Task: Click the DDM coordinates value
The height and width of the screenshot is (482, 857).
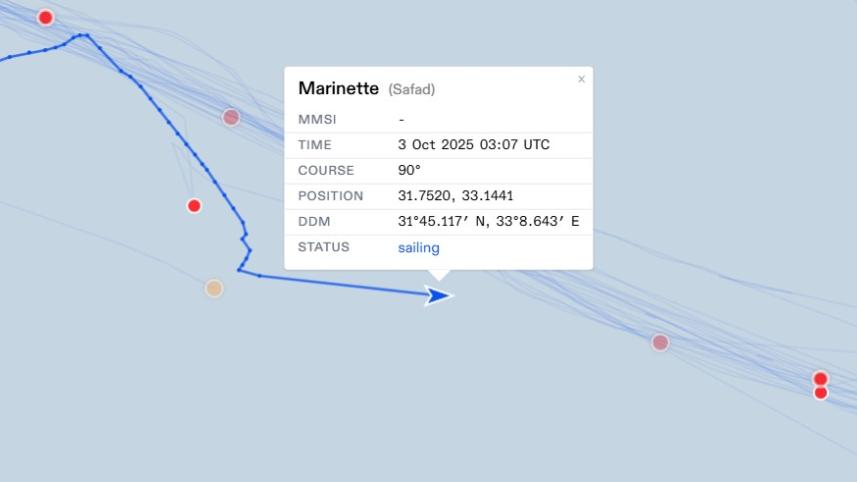Action: (488, 221)
